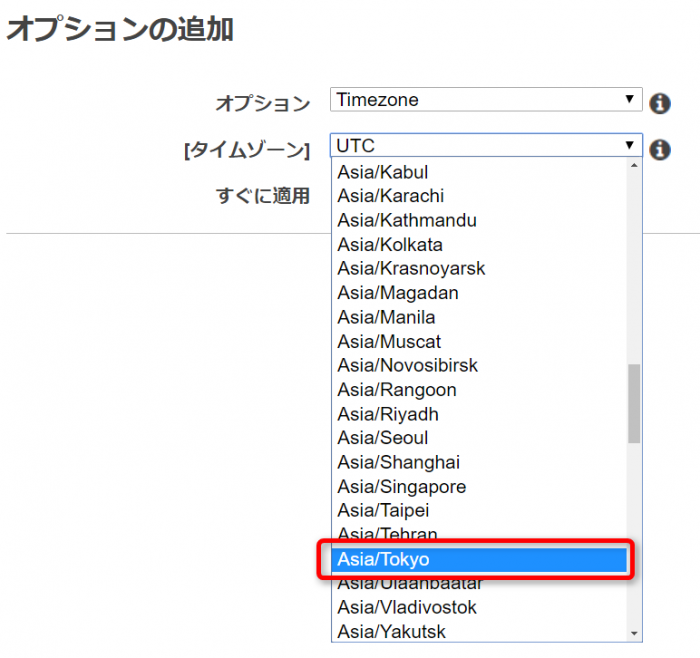Screen dimensions: 700x658
Task: Choose Asia/Taipei from the list
Action: click(479, 511)
